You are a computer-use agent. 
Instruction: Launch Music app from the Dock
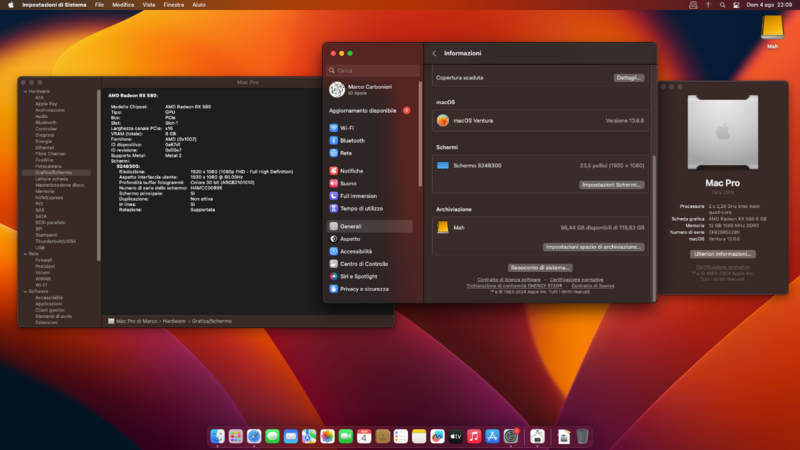coord(474,436)
